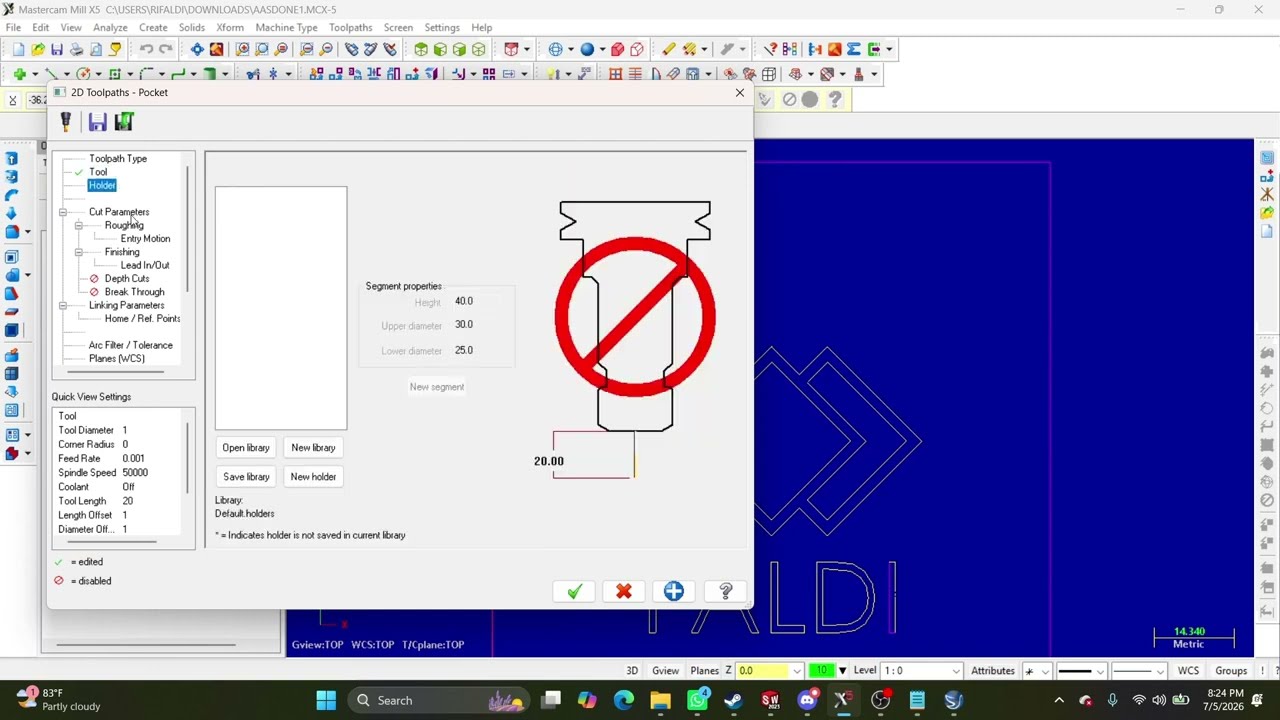Click the green checkmark OK button

coord(574,591)
